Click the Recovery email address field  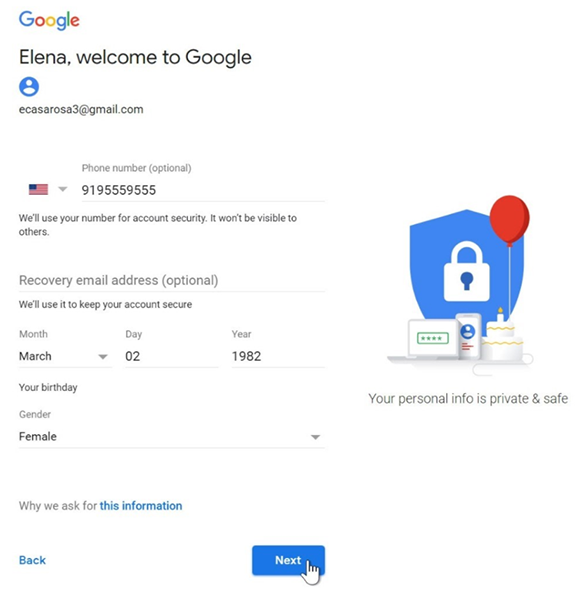172,281
